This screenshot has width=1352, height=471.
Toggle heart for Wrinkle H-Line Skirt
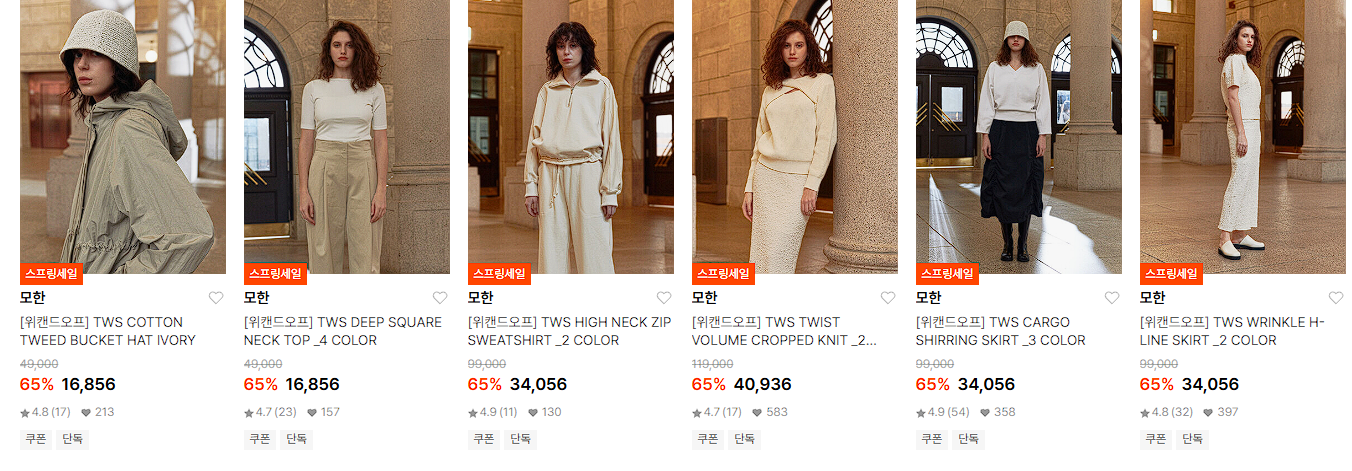[x=1336, y=298]
